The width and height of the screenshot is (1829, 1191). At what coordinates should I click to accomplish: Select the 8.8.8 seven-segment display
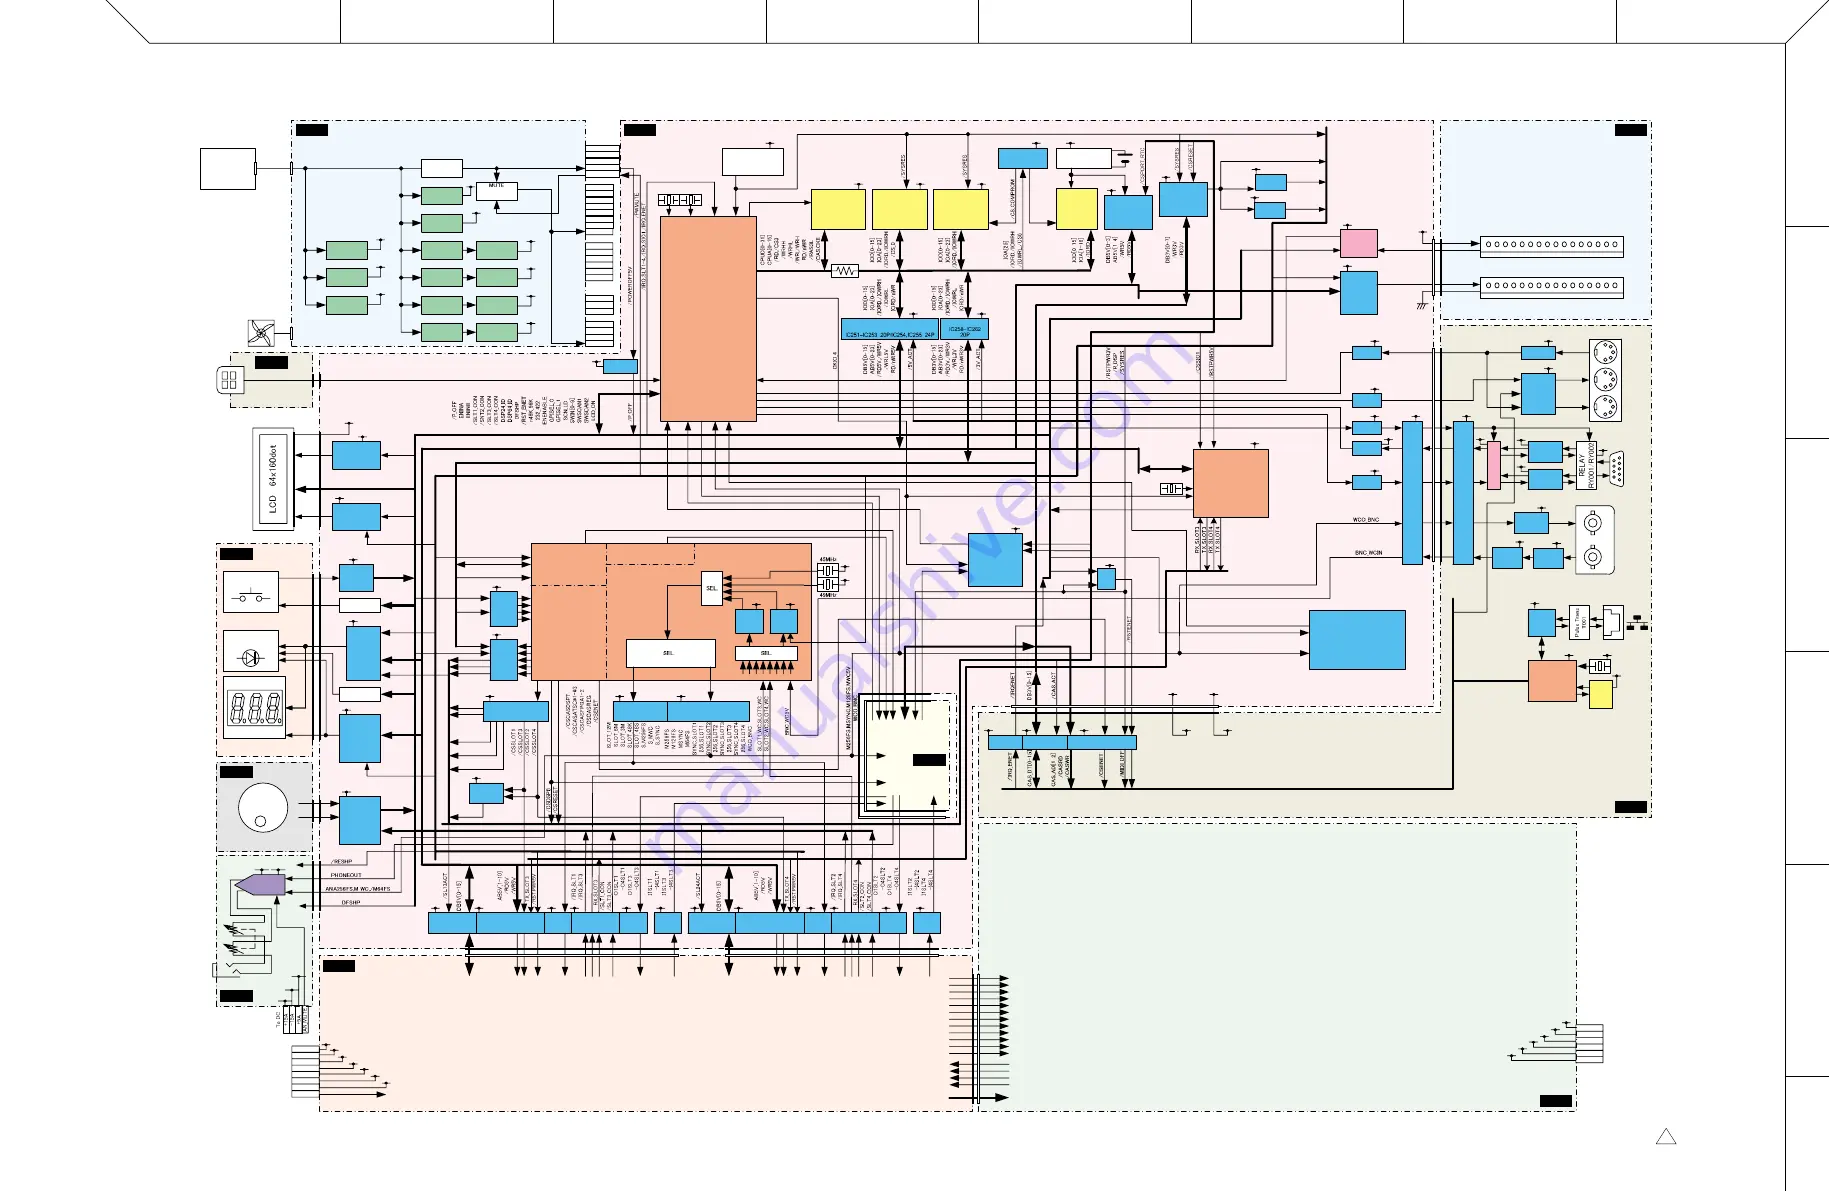coord(254,708)
